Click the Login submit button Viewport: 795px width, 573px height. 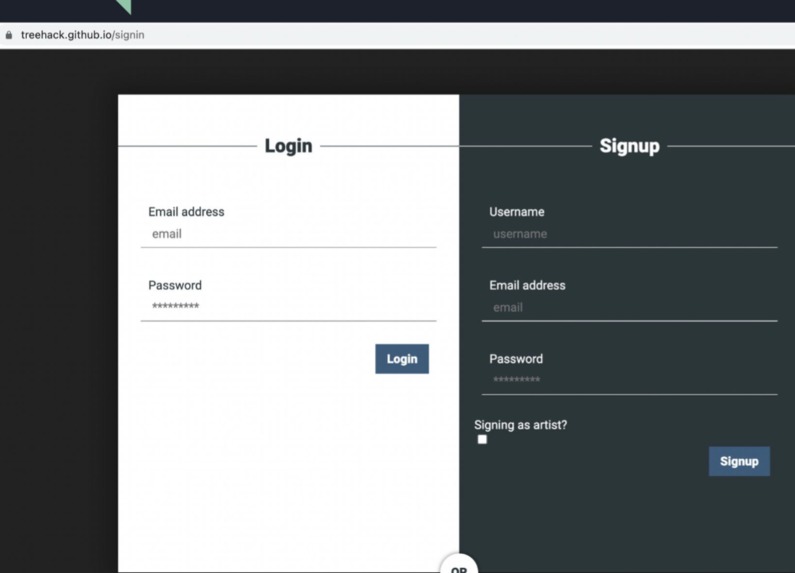point(402,359)
